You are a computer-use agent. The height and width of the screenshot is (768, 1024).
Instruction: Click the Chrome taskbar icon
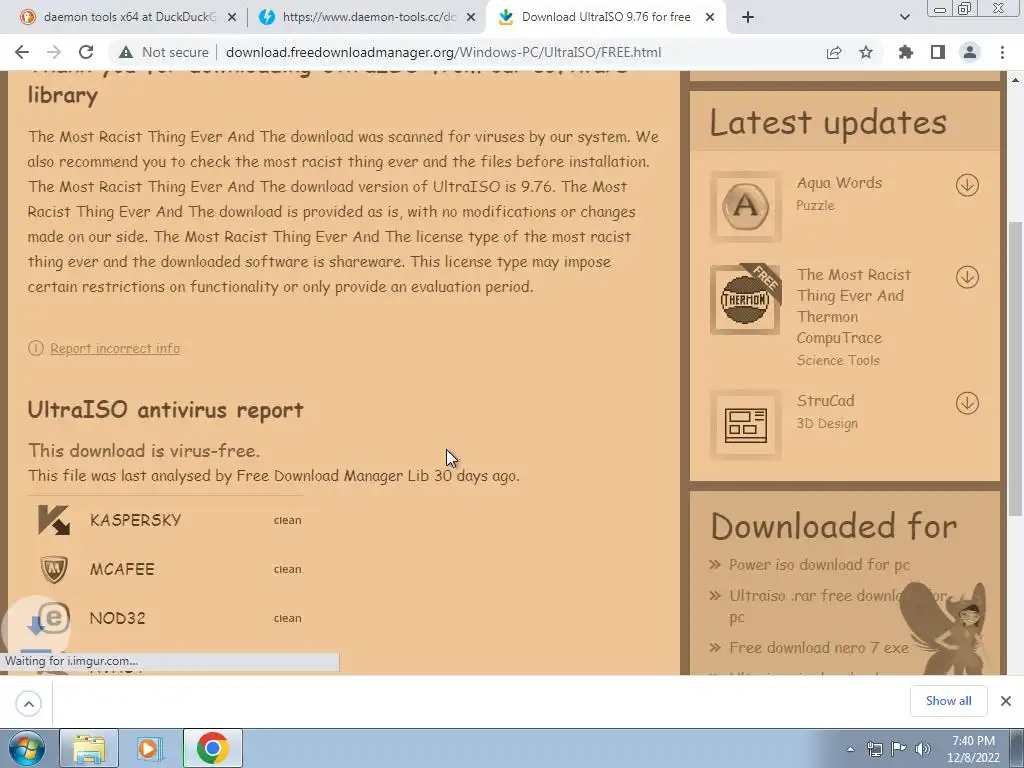click(x=212, y=748)
